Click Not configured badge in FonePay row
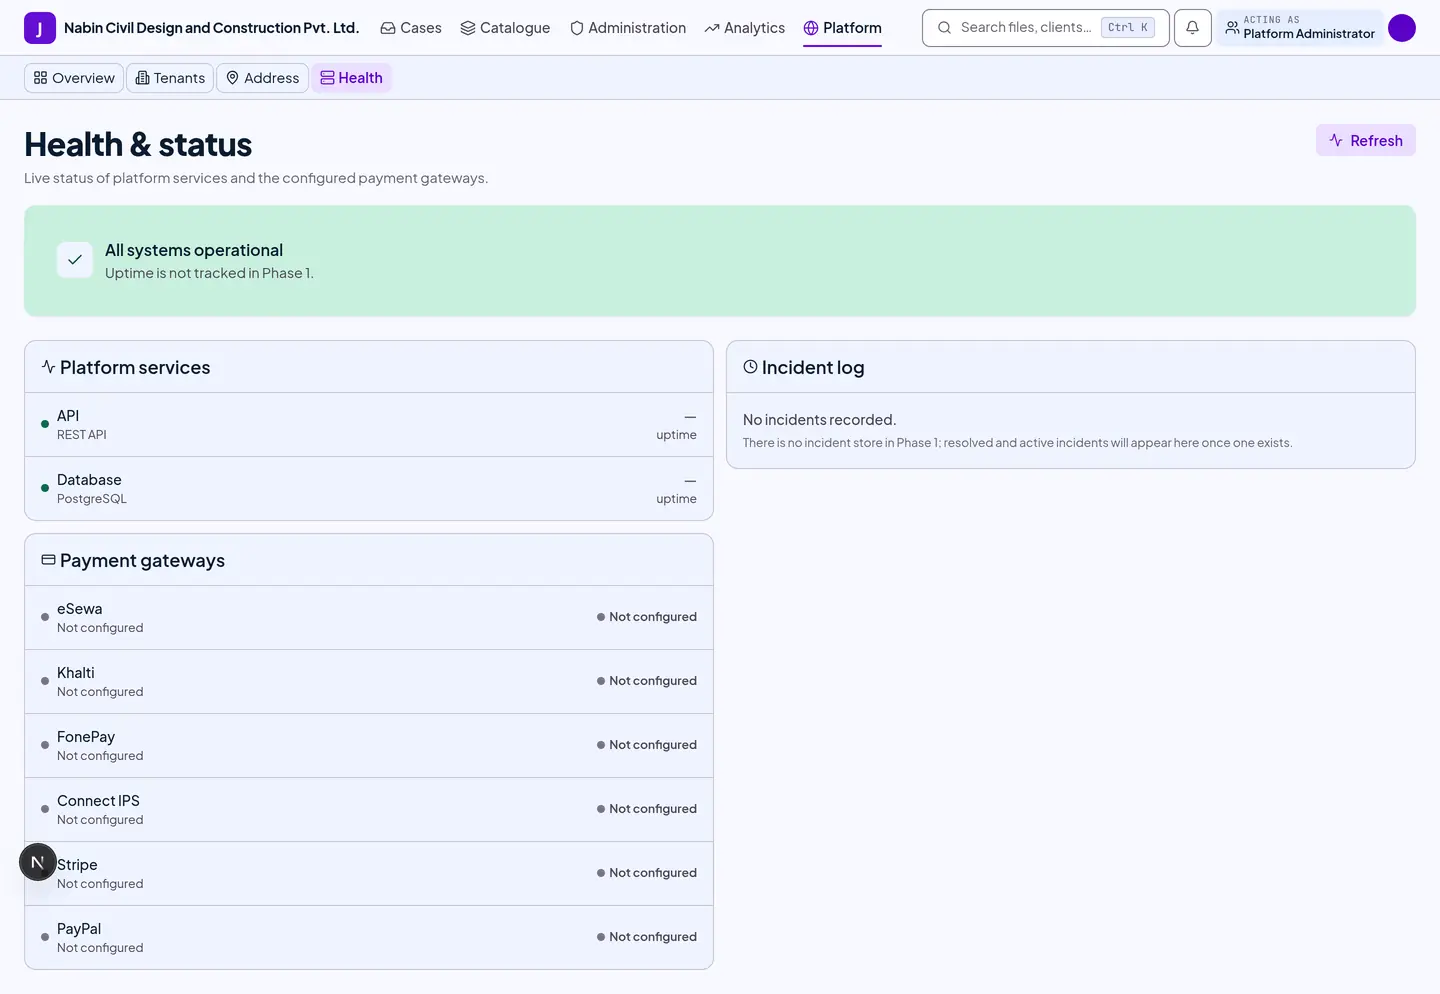The width and height of the screenshot is (1440, 994). click(x=646, y=745)
